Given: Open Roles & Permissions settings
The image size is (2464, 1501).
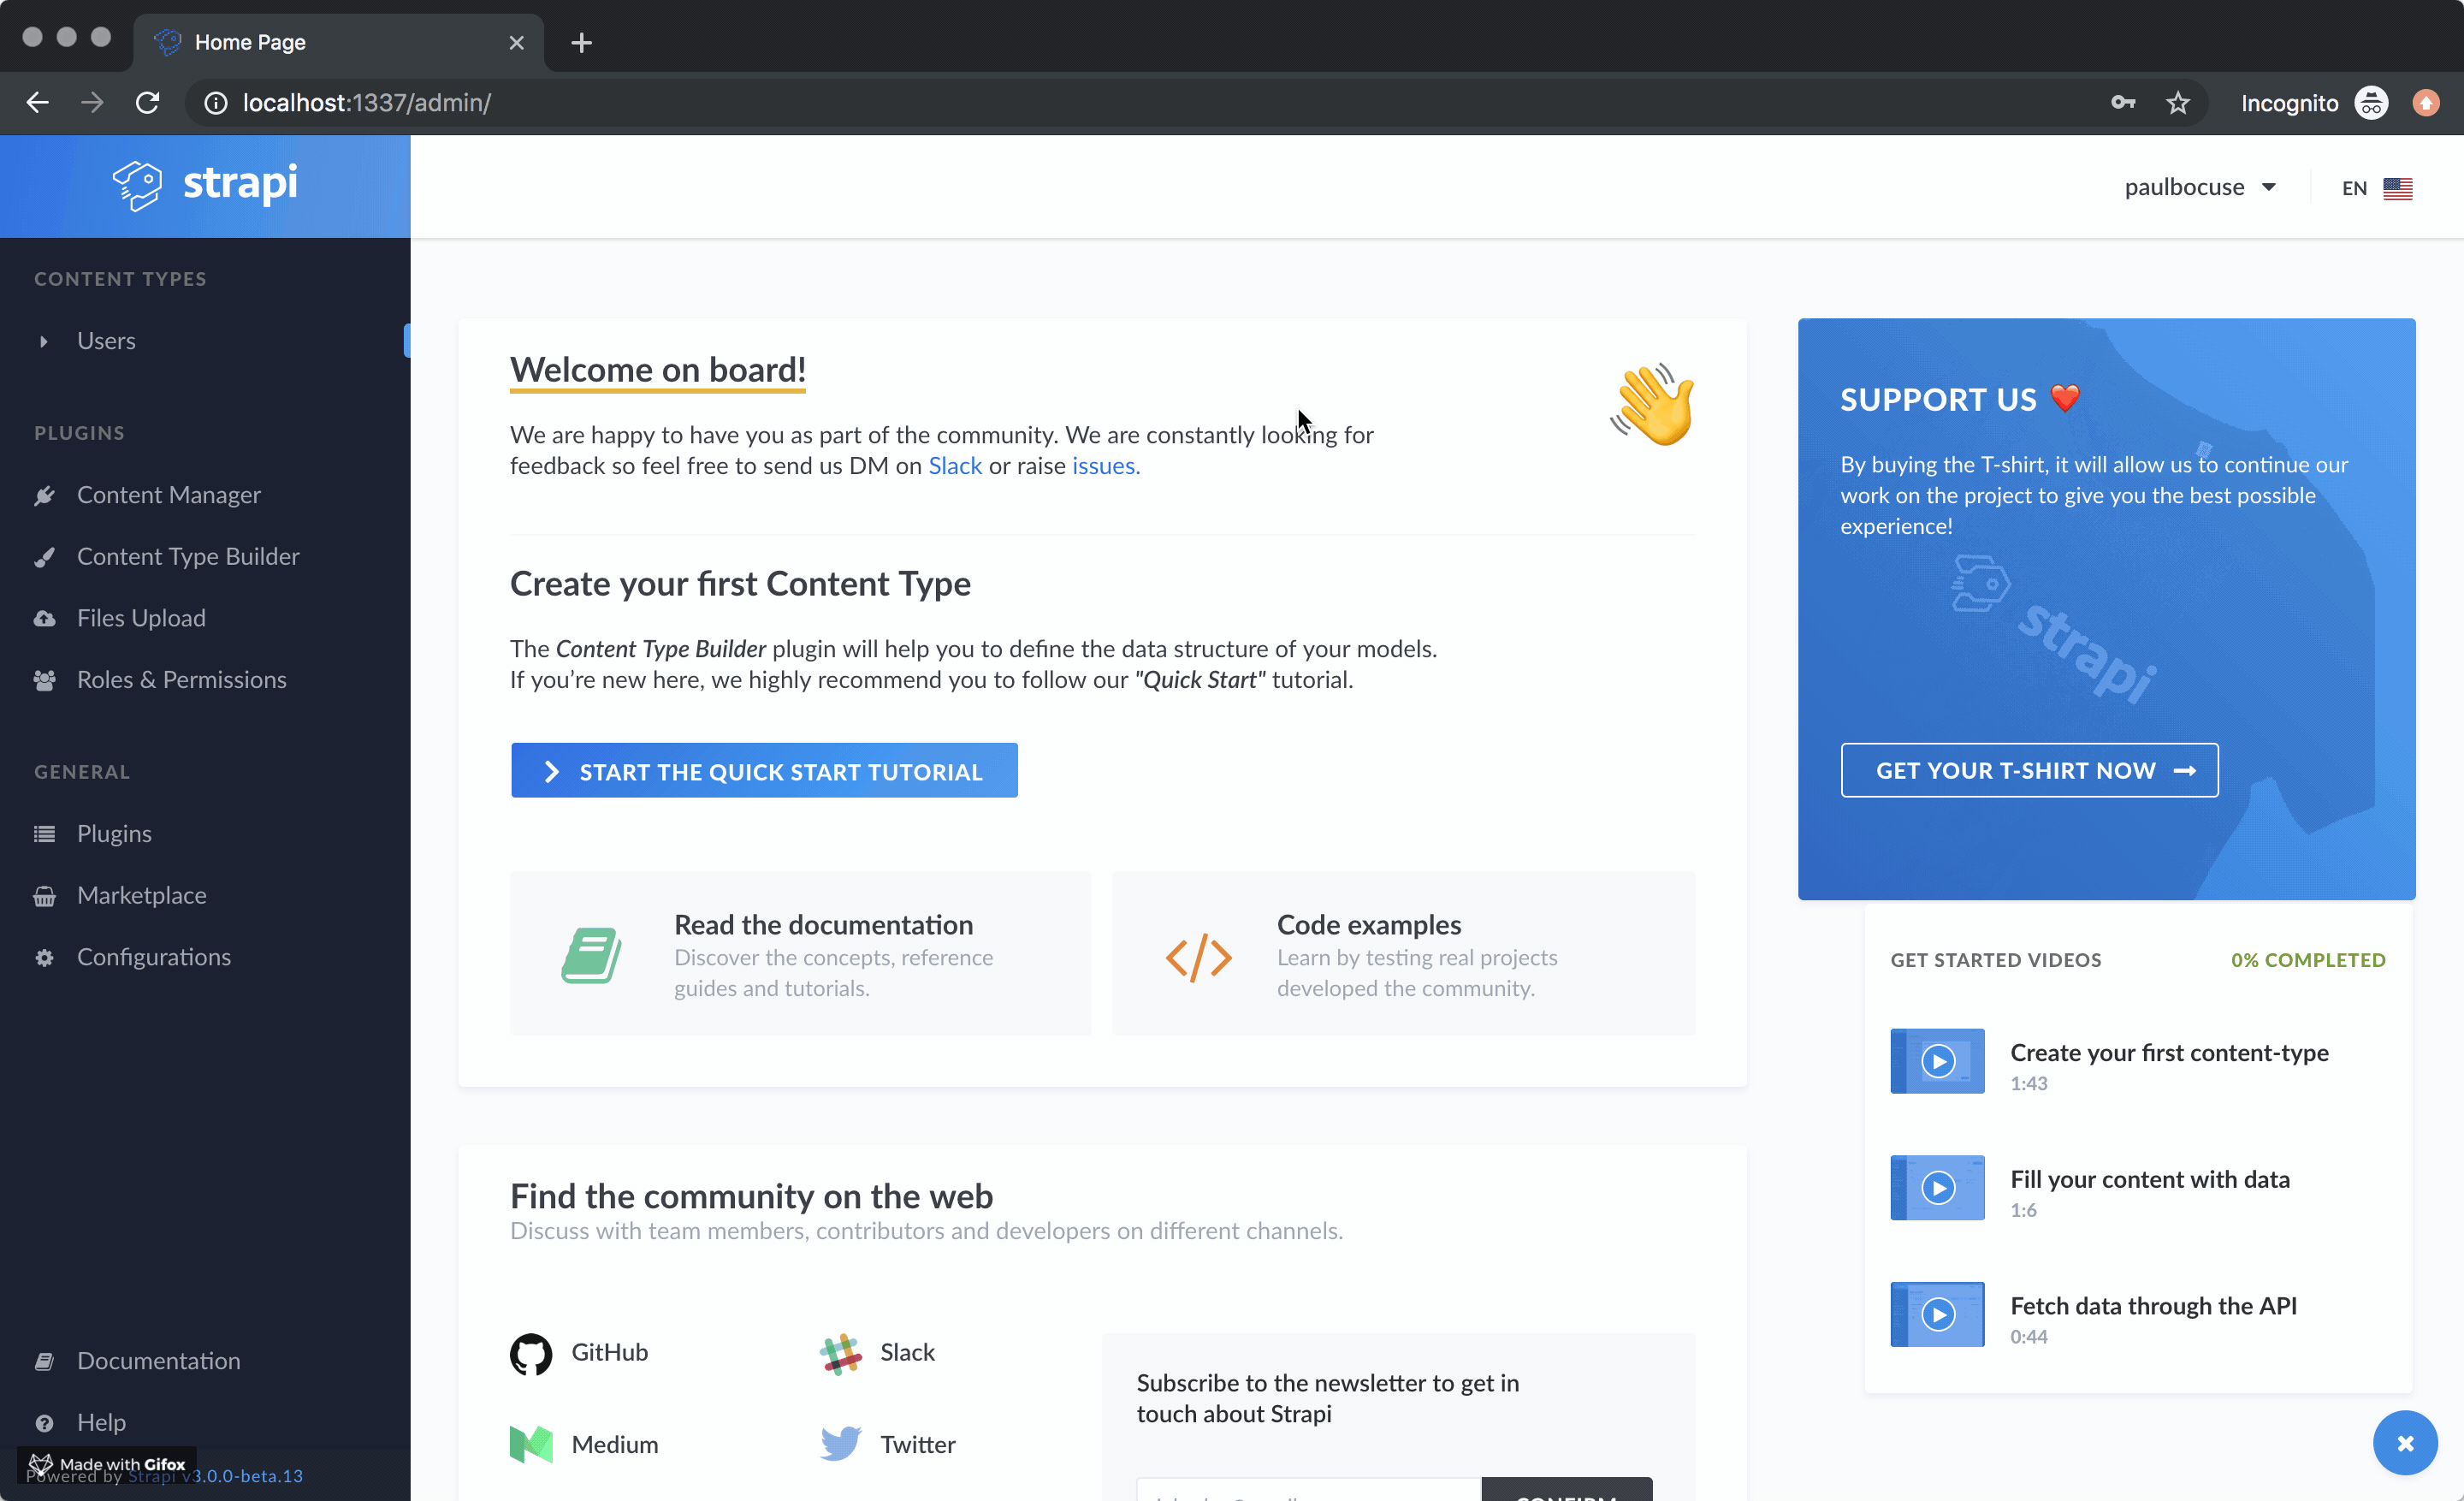Looking at the screenshot, I should pos(182,679).
